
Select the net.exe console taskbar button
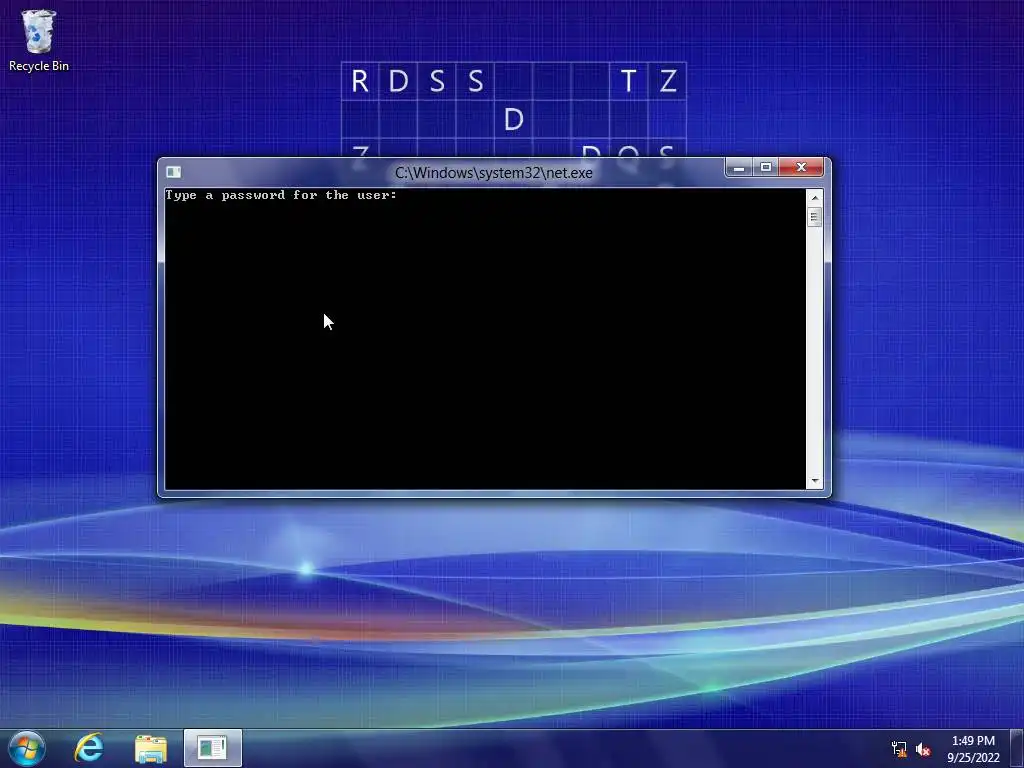pyautogui.click(x=213, y=748)
